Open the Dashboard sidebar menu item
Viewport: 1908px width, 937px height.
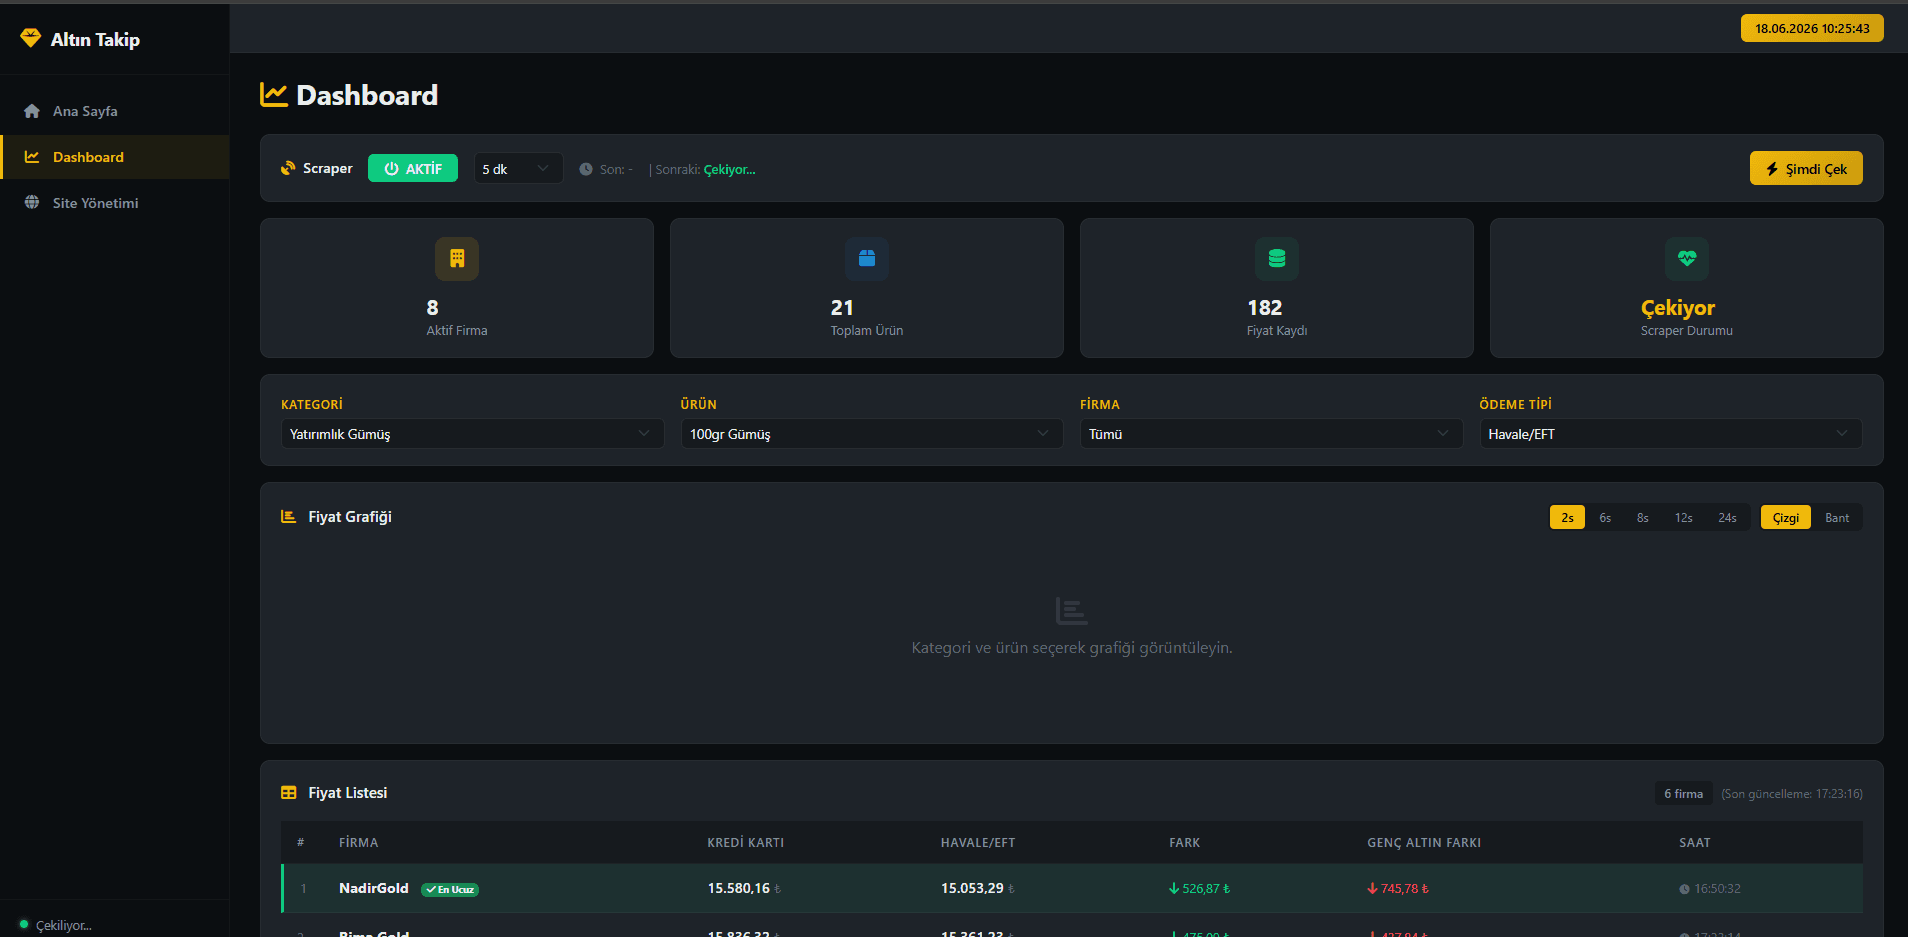point(115,157)
